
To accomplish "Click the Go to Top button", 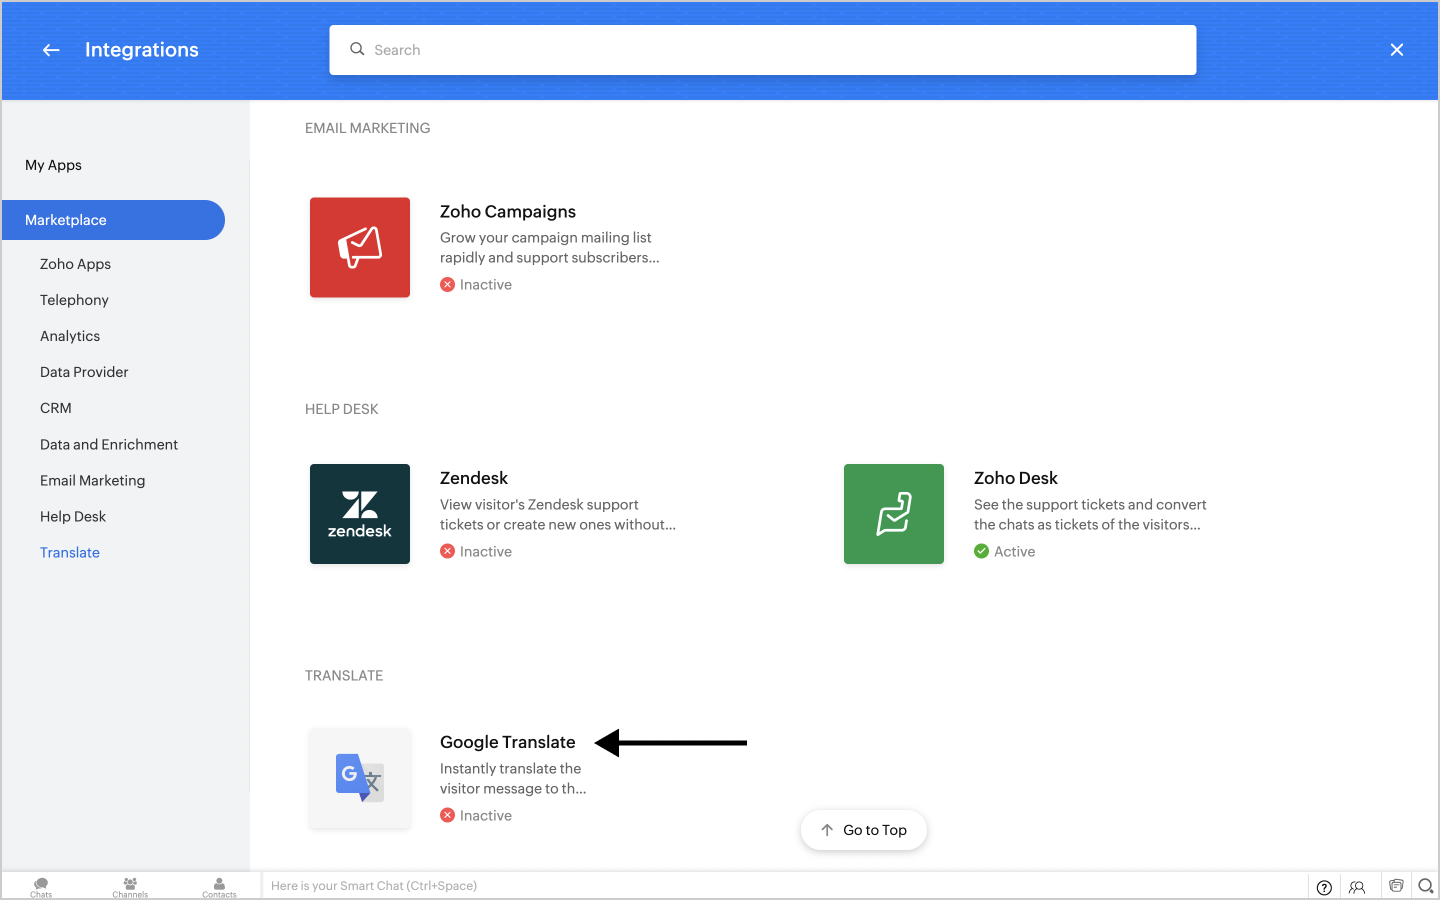I will (864, 830).
